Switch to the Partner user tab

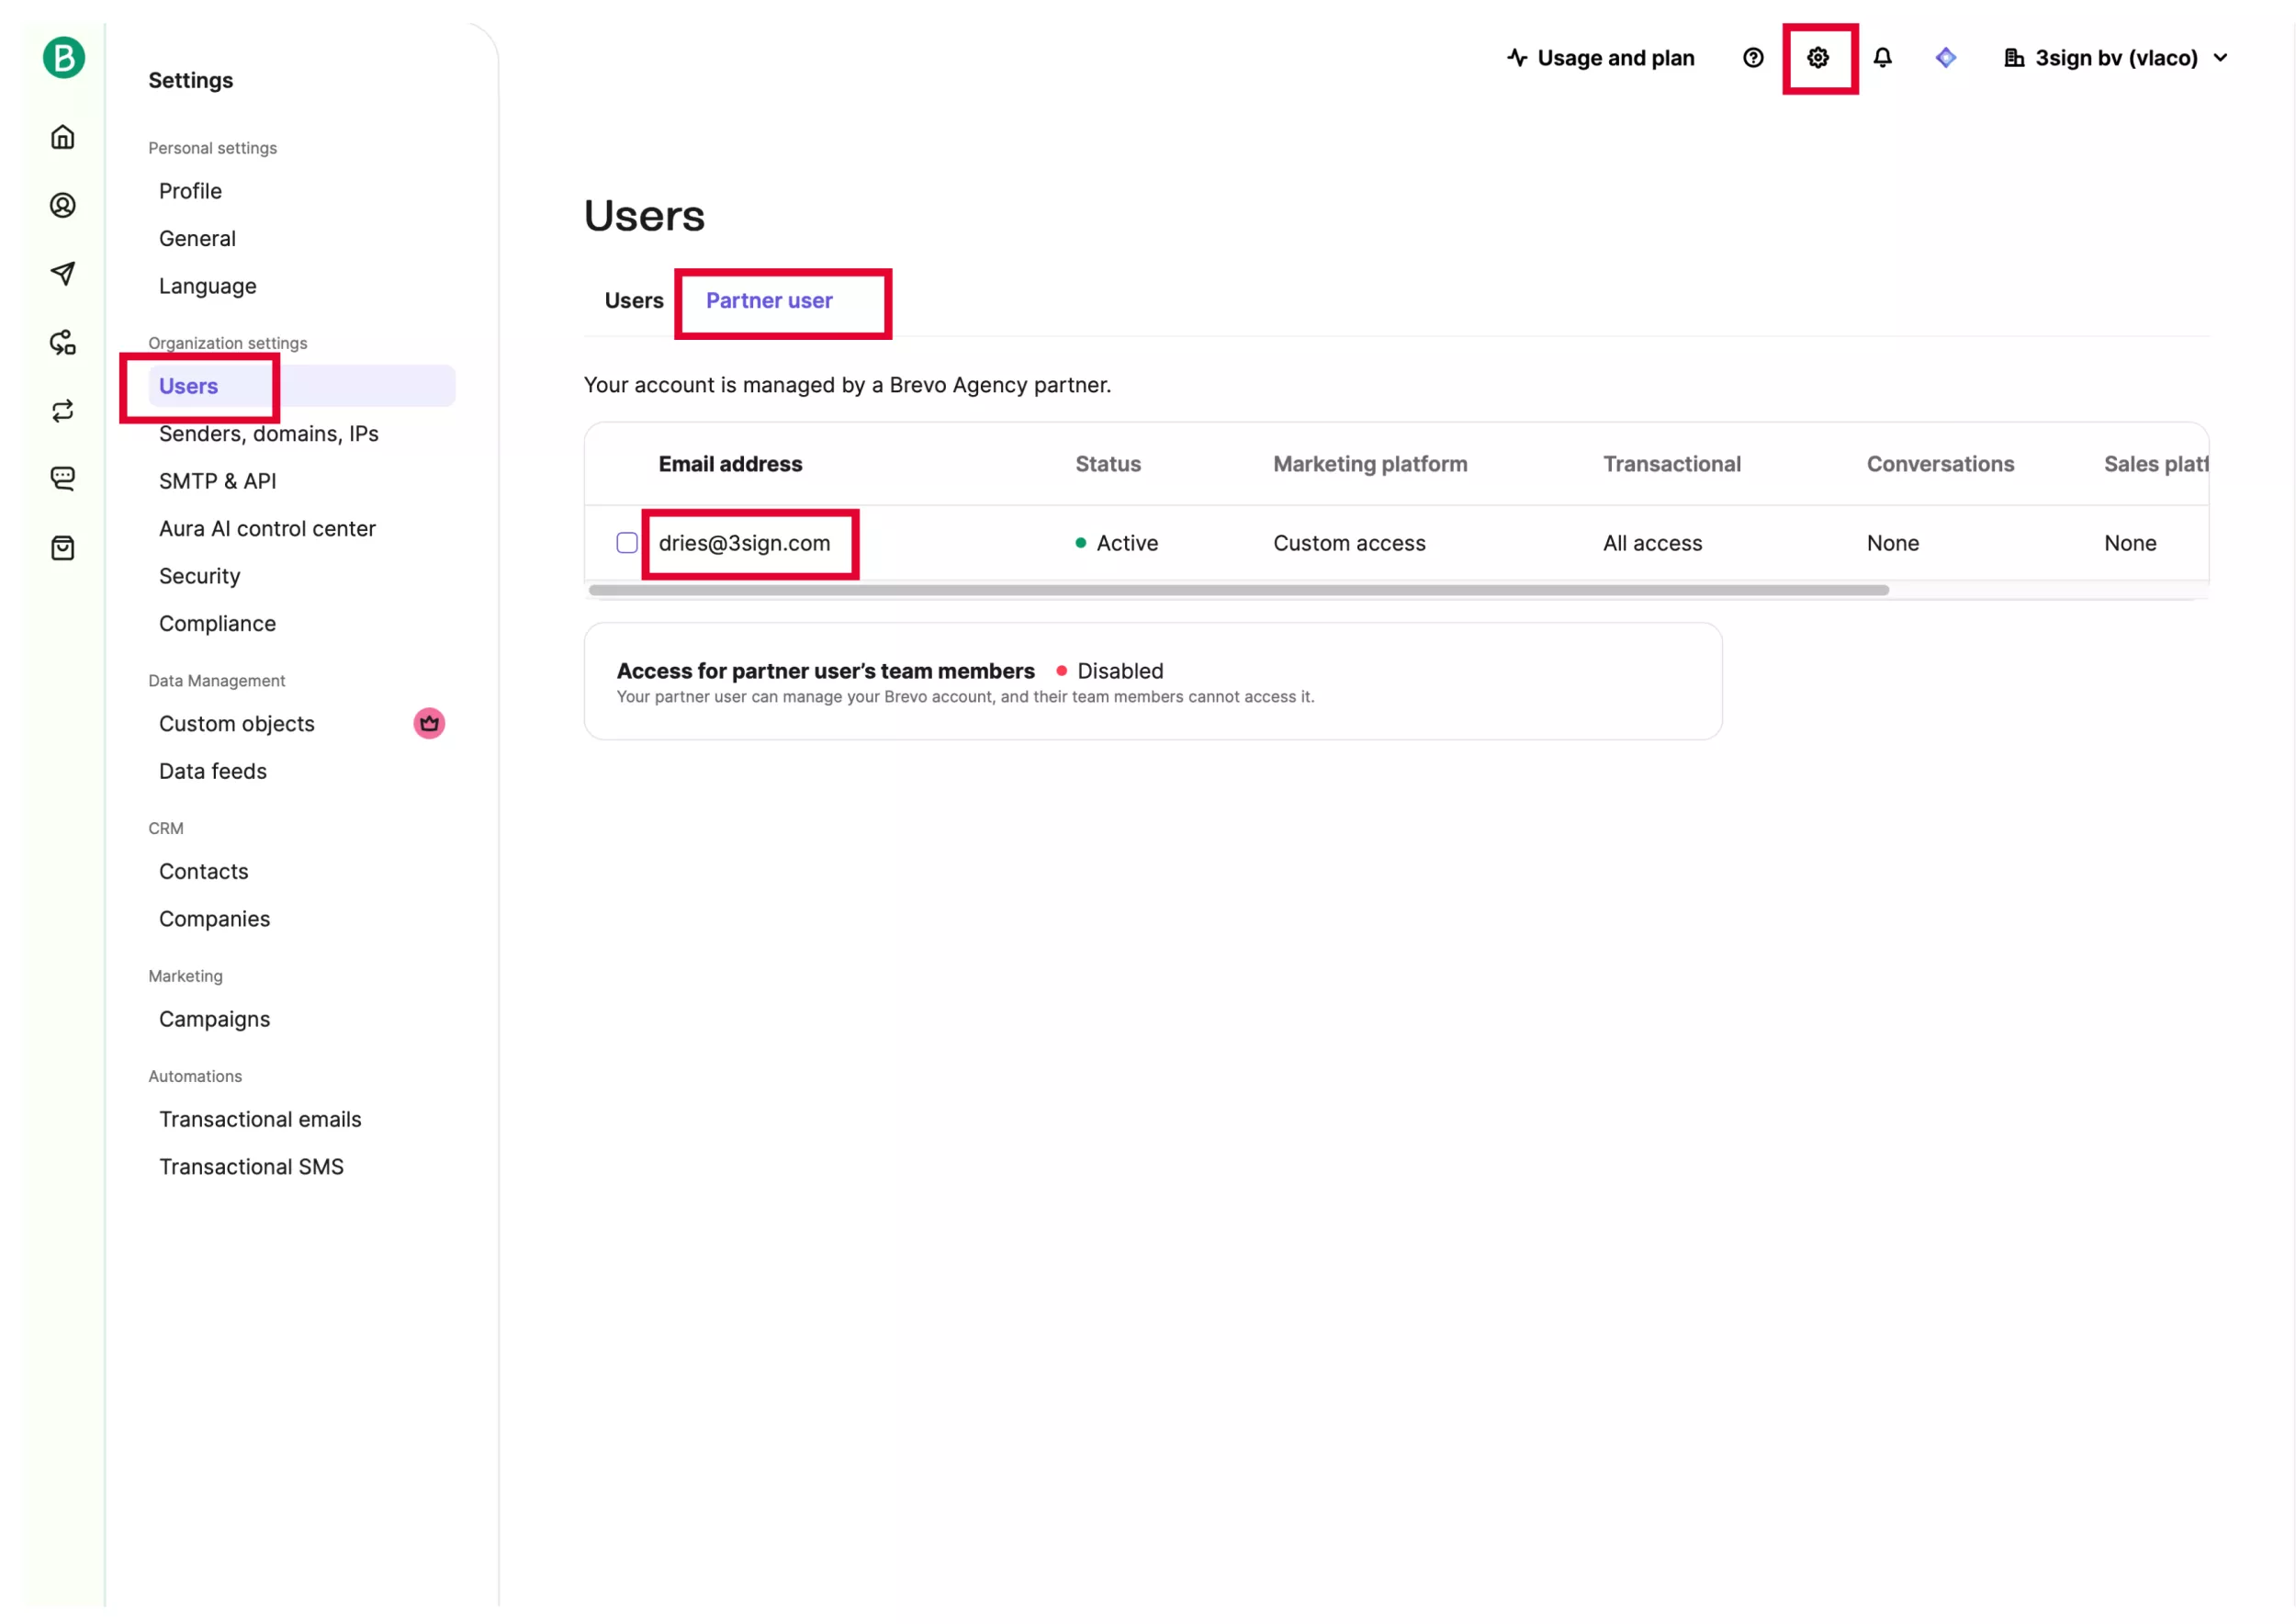(769, 301)
